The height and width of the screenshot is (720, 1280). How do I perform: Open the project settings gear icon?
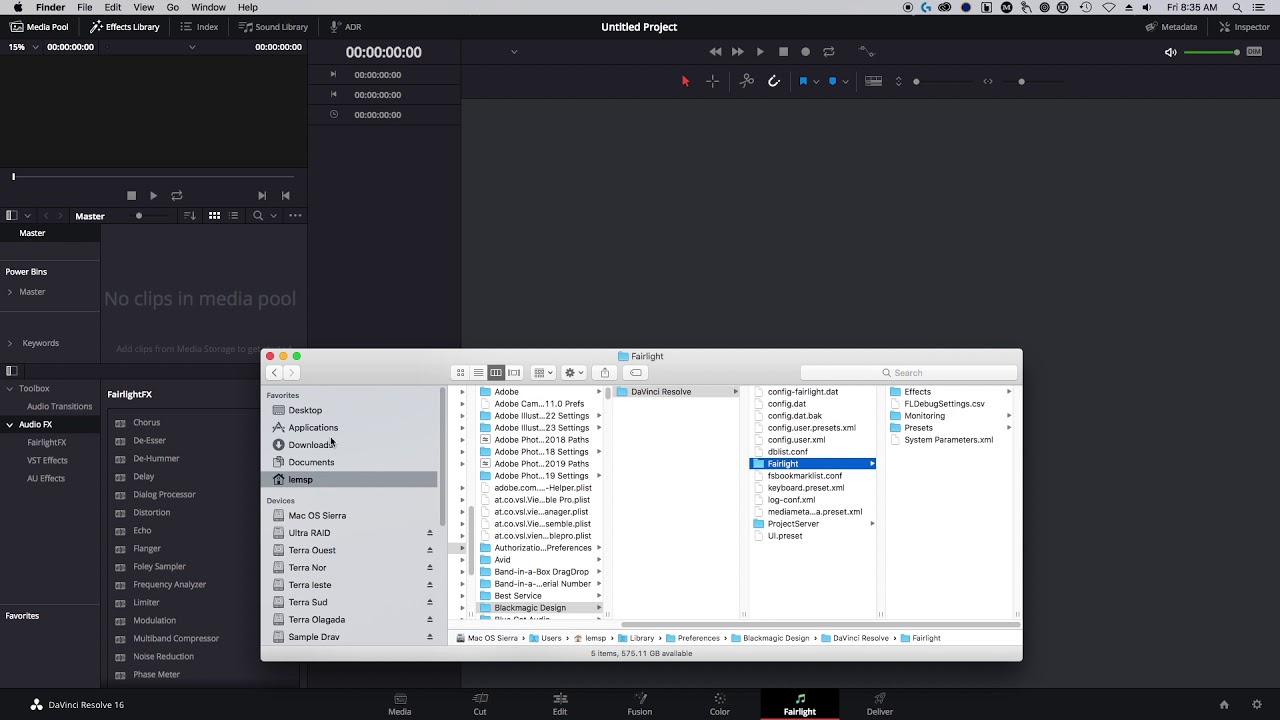tap(1257, 704)
